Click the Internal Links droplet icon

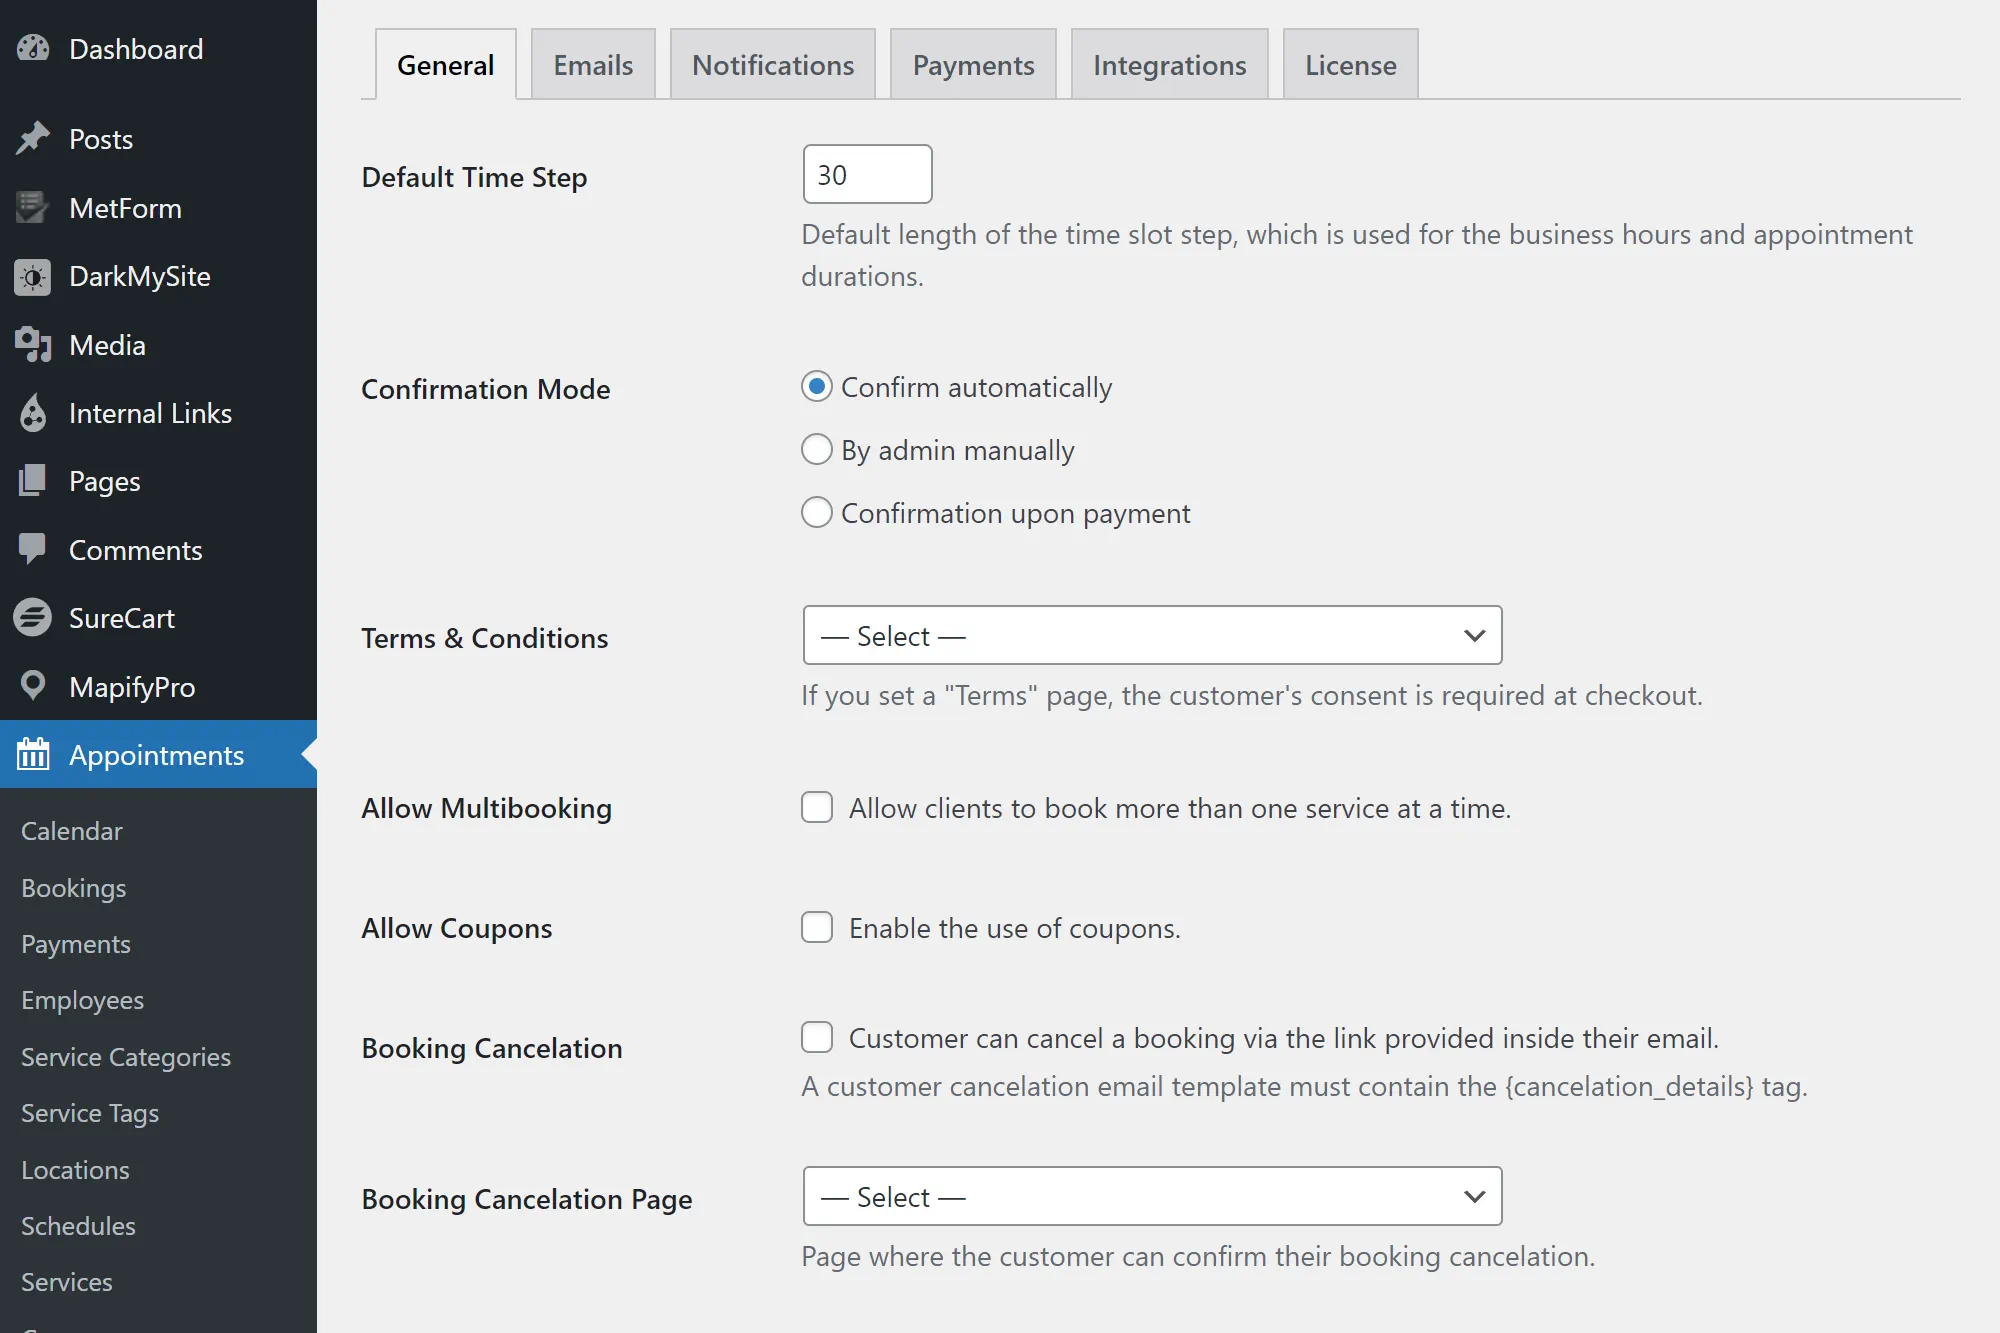34,413
